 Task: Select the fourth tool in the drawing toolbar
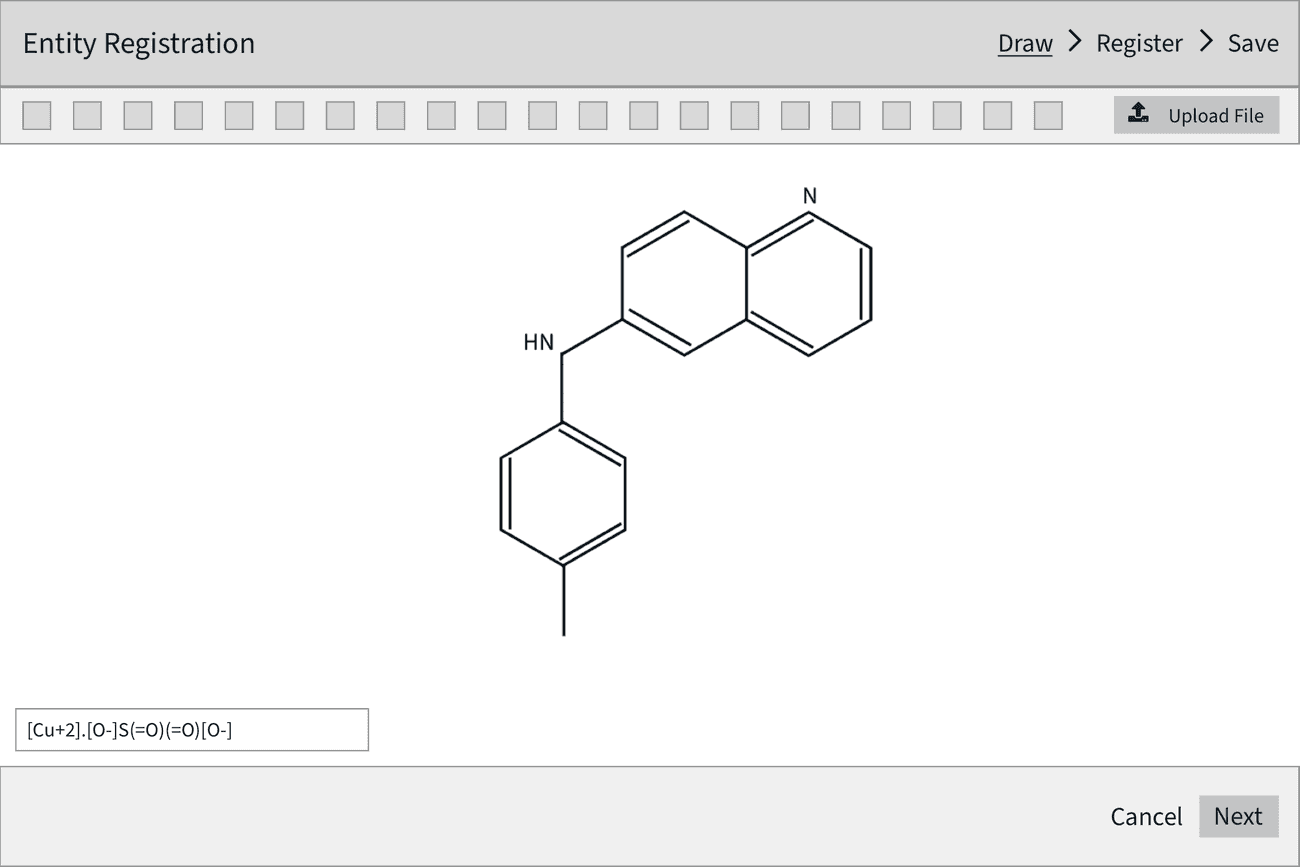click(188, 116)
